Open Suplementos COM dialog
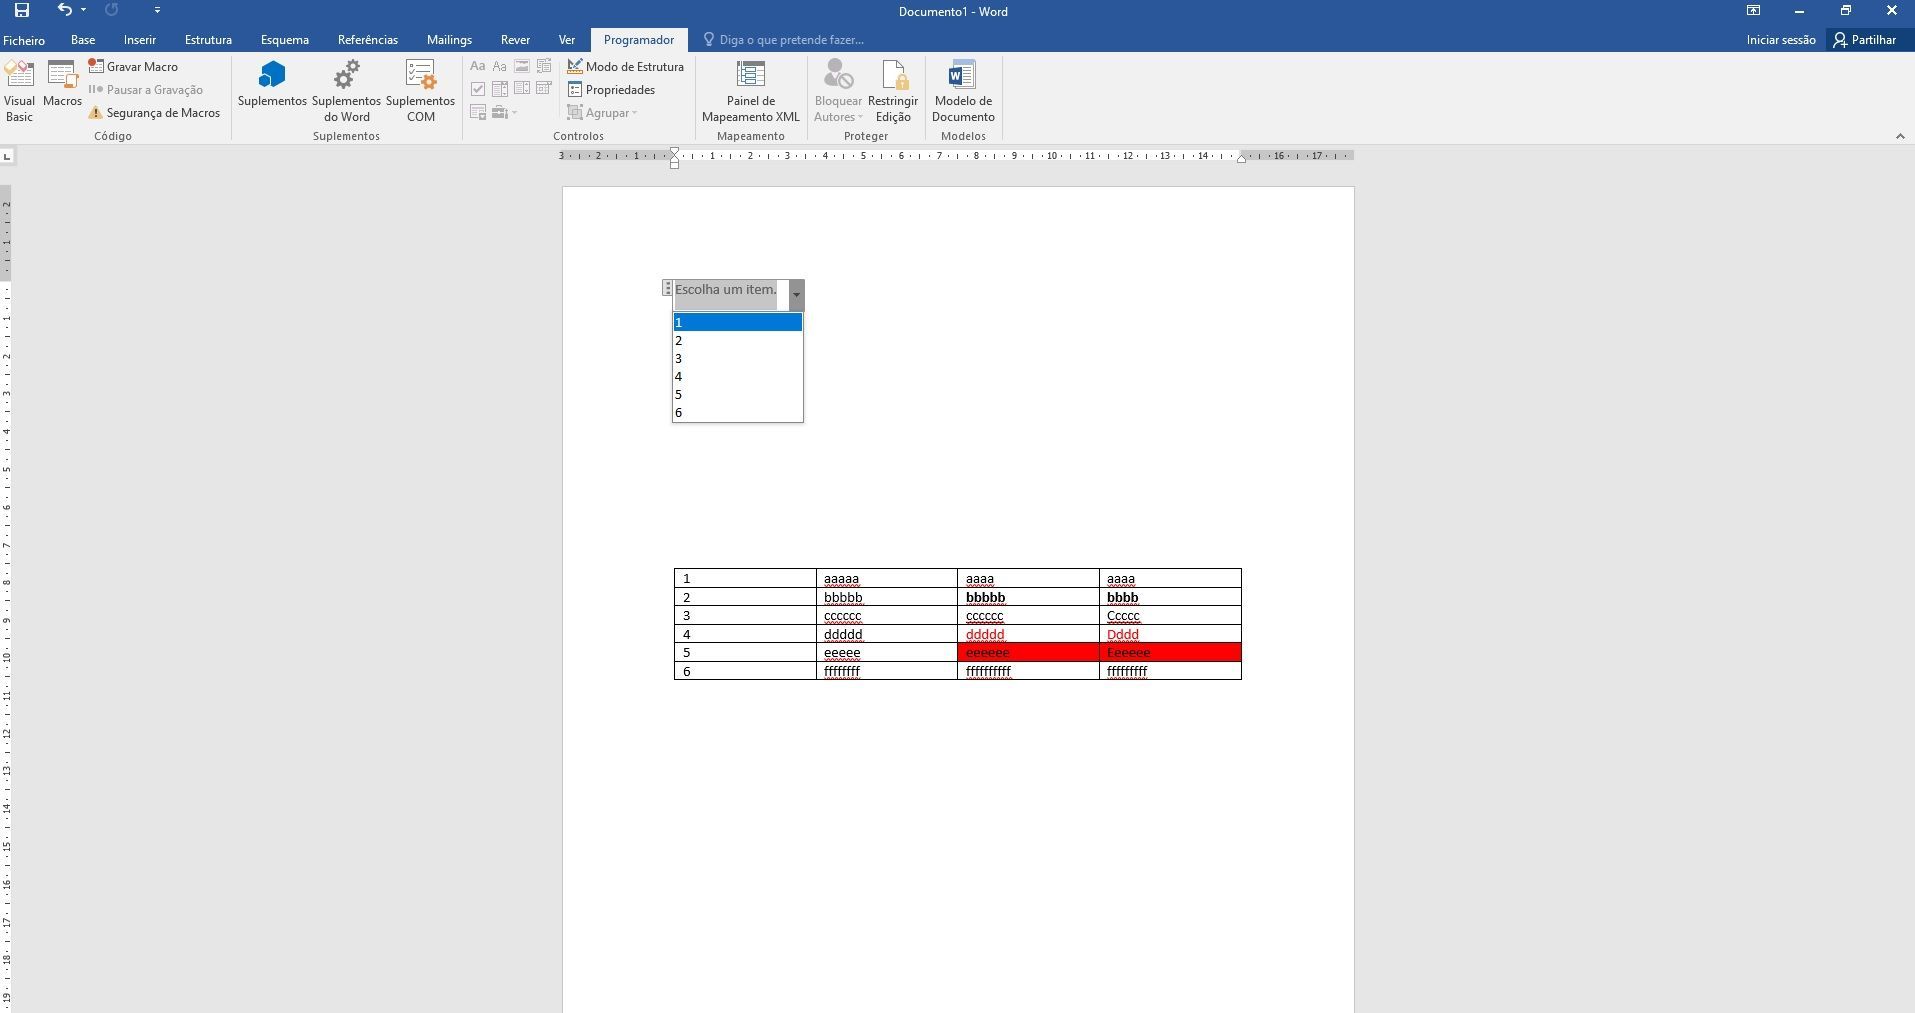 [x=420, y=91]
